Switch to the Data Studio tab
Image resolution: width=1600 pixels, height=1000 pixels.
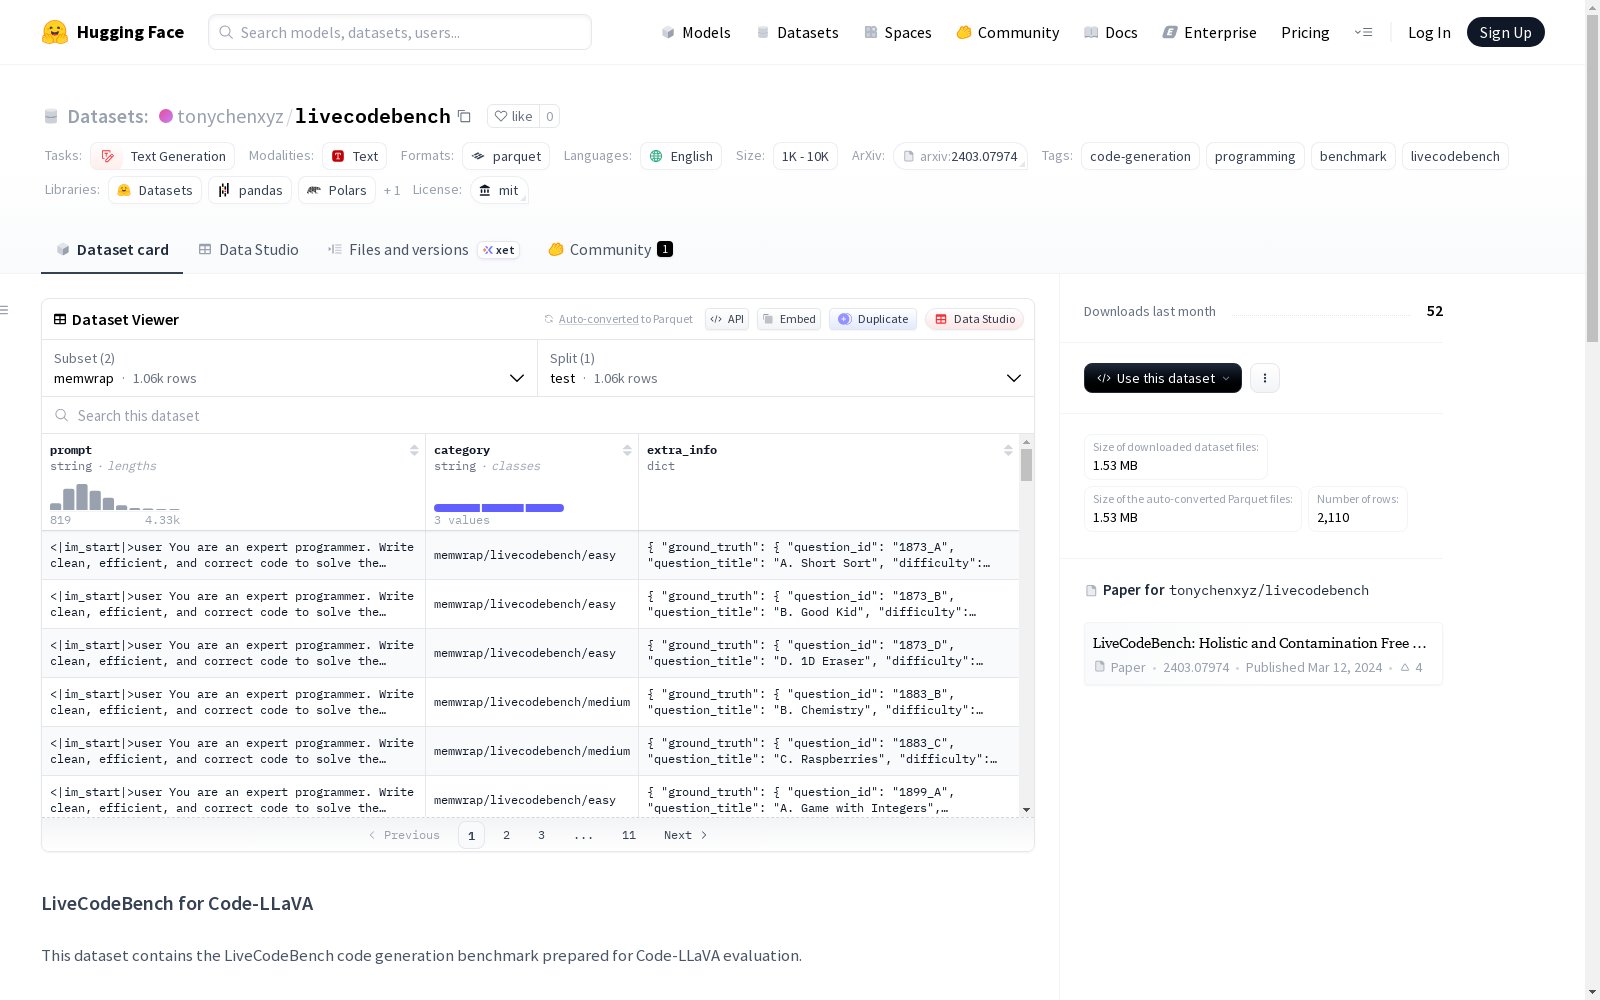click(x=248, y=250)
